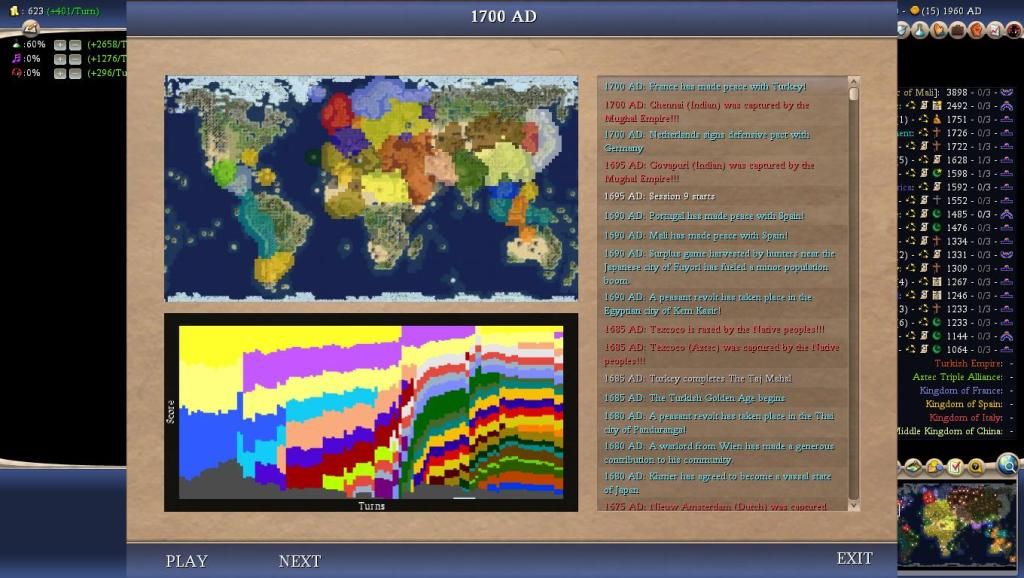Screen dimensions: 1024x578
Task: Click the gold coin beside 1960 AD
Action: click(x=914, y=10)
